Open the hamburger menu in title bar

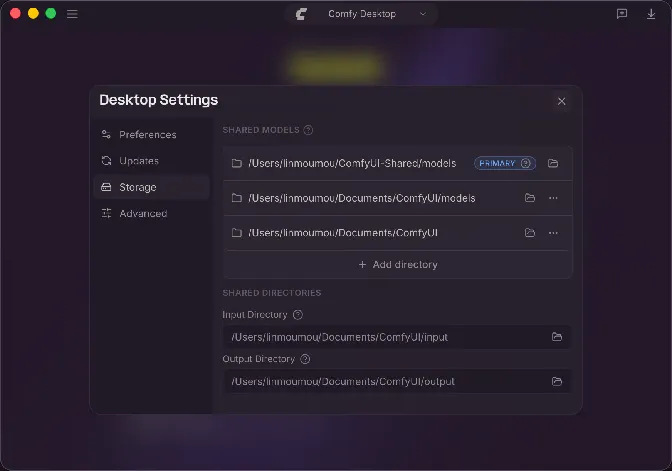(72, 14)
